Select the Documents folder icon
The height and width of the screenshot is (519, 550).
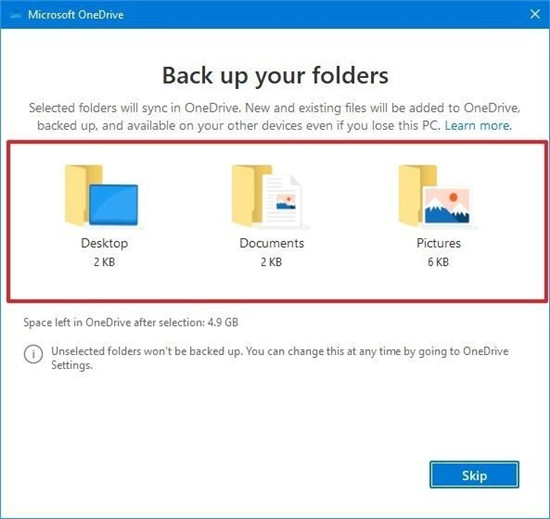pos(267,196)
